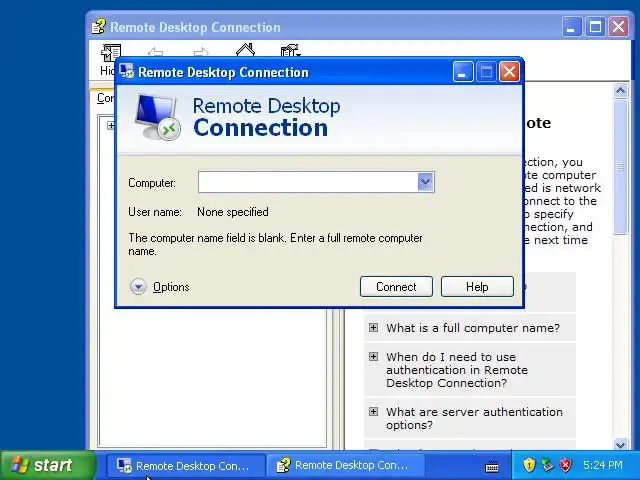Click the help window title bar icon

click(x=98, y=27)
